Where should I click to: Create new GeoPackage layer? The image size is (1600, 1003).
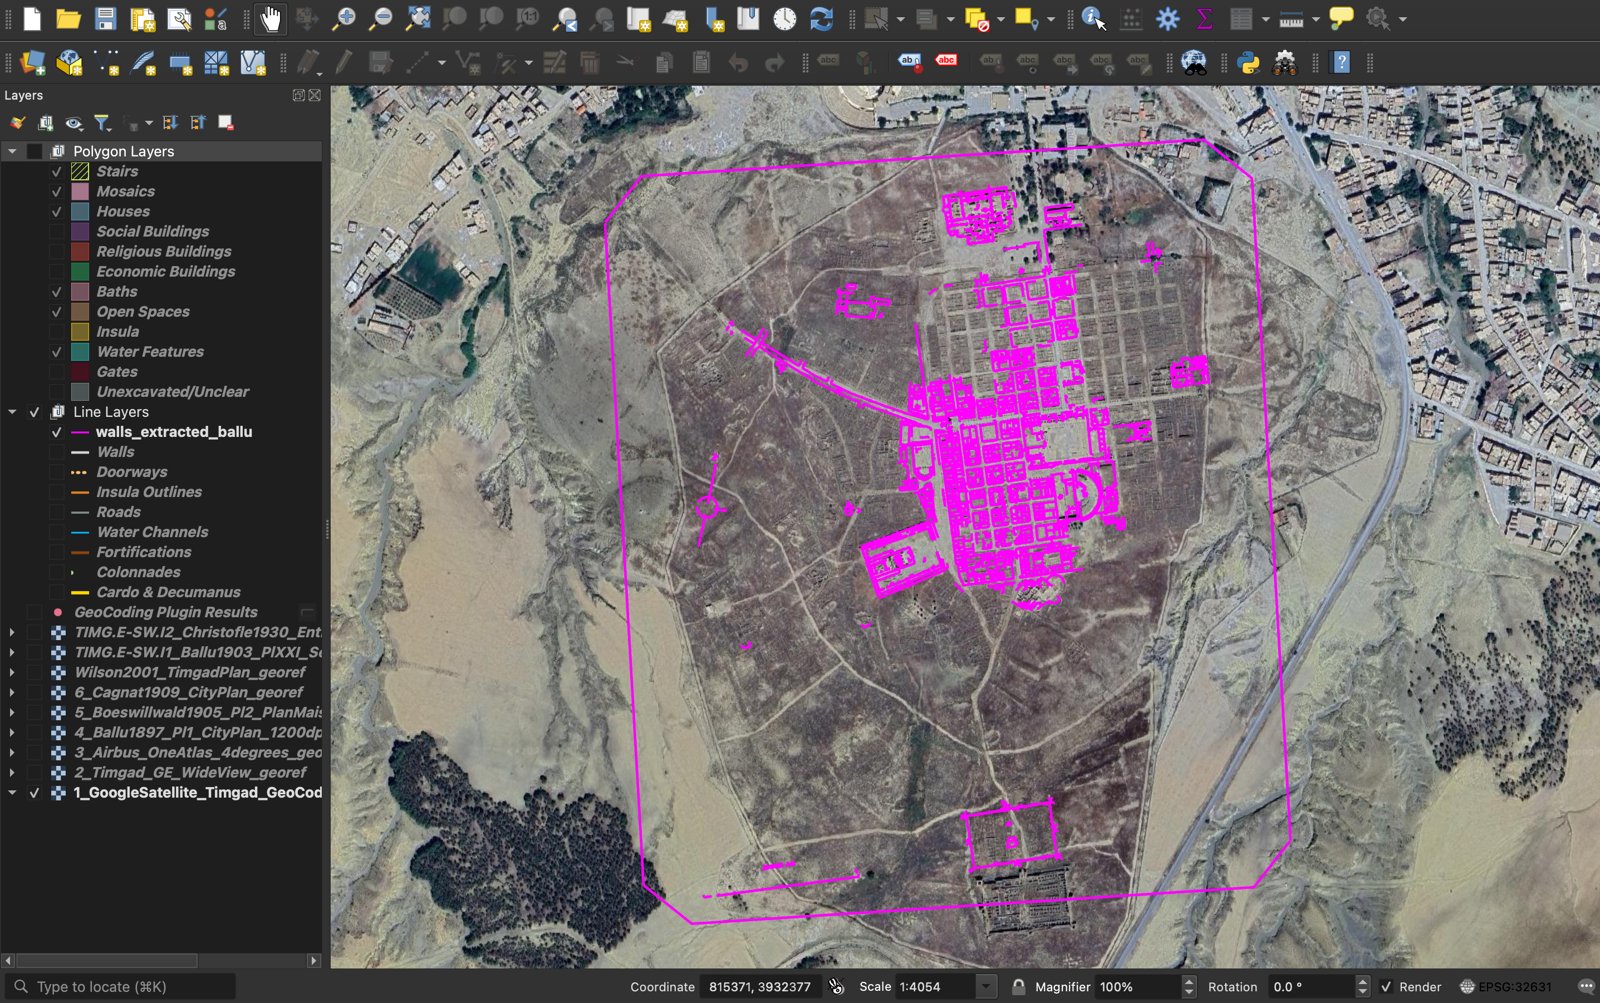click(69, 63)
